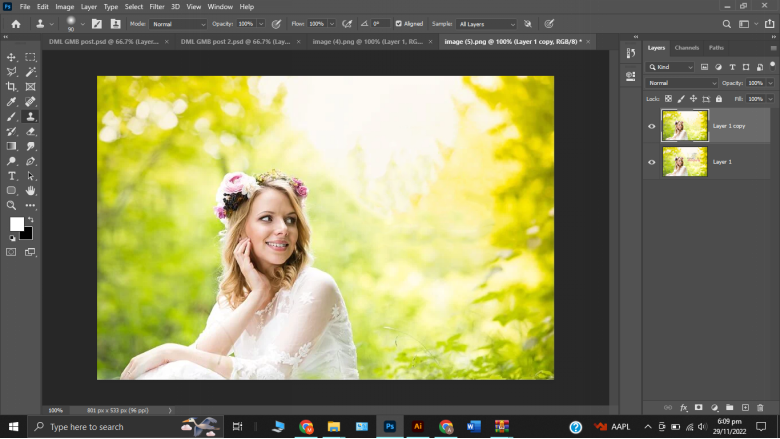This screenshot has width=780, height=439.
Task: Click the foreground color swatch
Action: pyautogui.click(x=16, y=224)
